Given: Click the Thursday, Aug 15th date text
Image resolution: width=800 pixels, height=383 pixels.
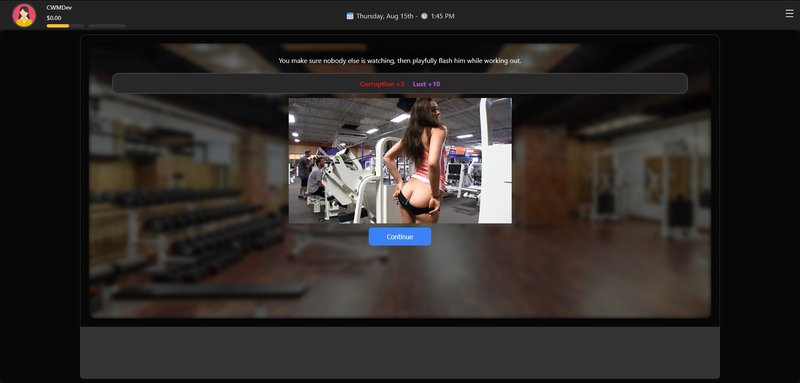Looking at the screenshot, I should pyautogui.click(x=385, y=16).
